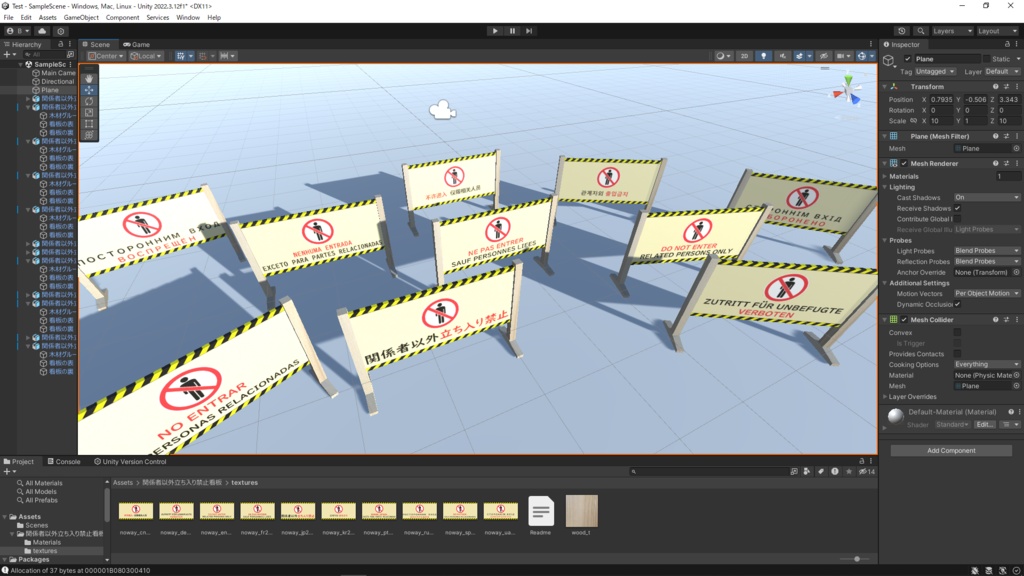This screenshot has height=576, width=1024.
Task: Open the Cast Shadows dropdown
Action: pos(986,197)
